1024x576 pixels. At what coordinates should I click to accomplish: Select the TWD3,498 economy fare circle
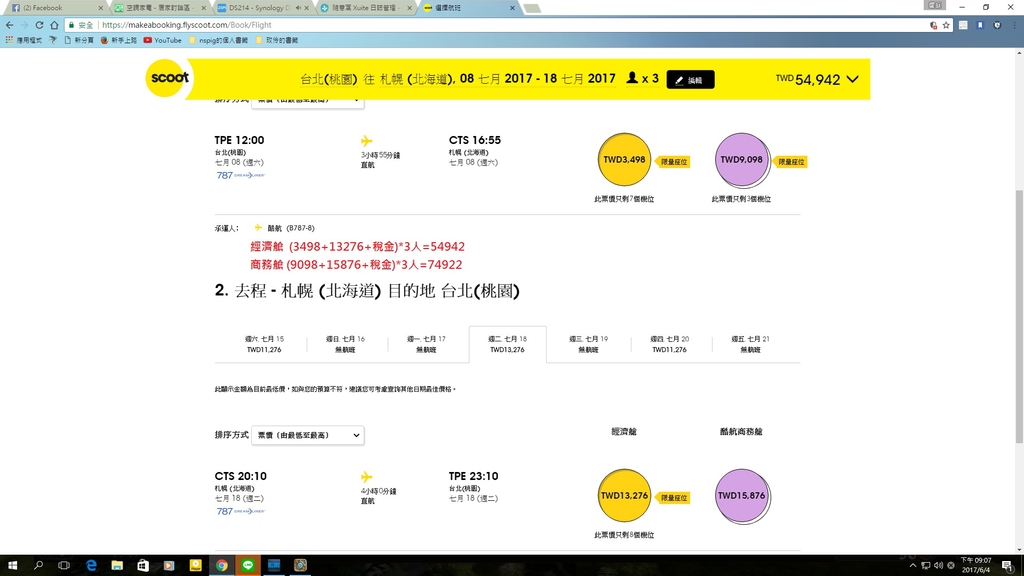click(x=623, y=160)
